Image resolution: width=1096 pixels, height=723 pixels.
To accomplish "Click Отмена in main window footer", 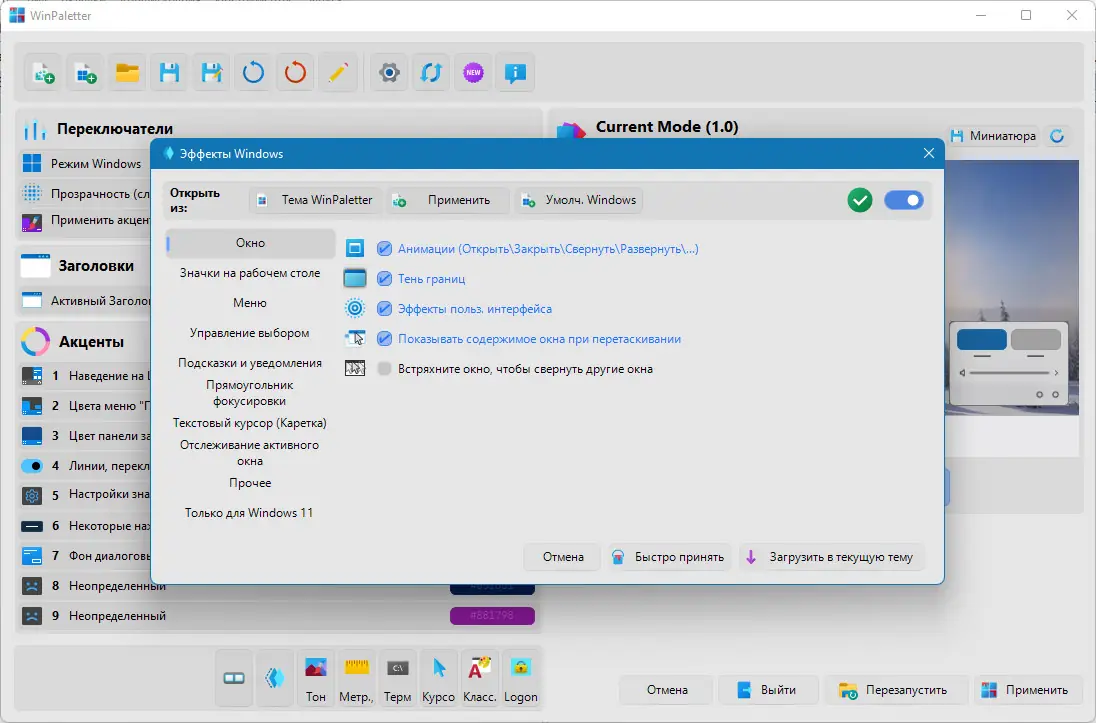I will tap(667, 690).
